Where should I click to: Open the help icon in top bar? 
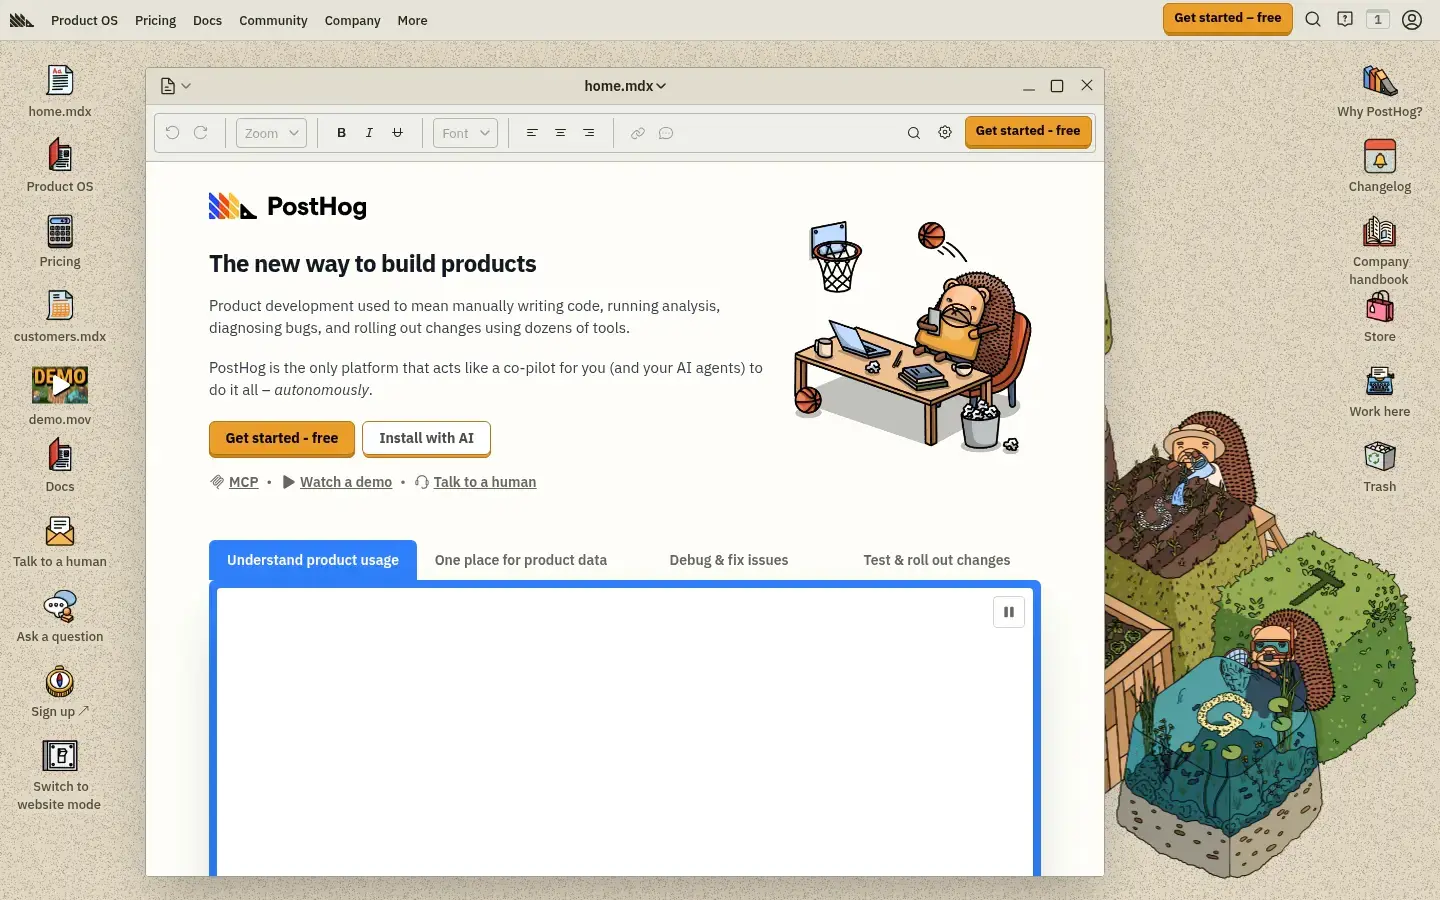coord(1345,19)
